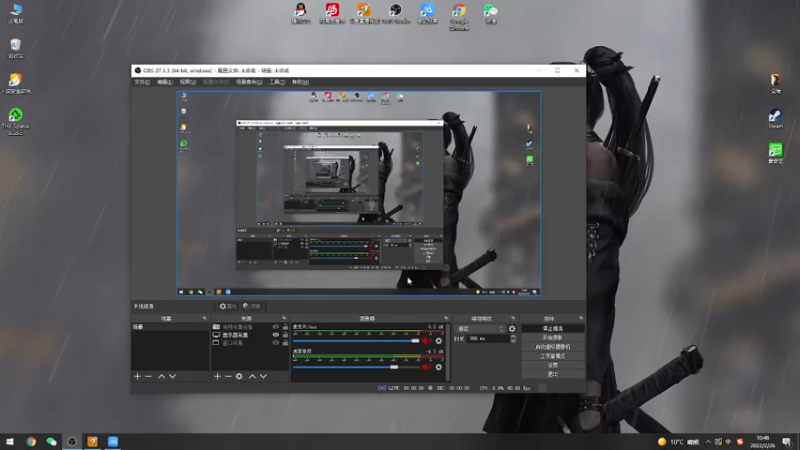Remove the selected scene with minus icon
This screenshot has width=800, height=450.
148,377
